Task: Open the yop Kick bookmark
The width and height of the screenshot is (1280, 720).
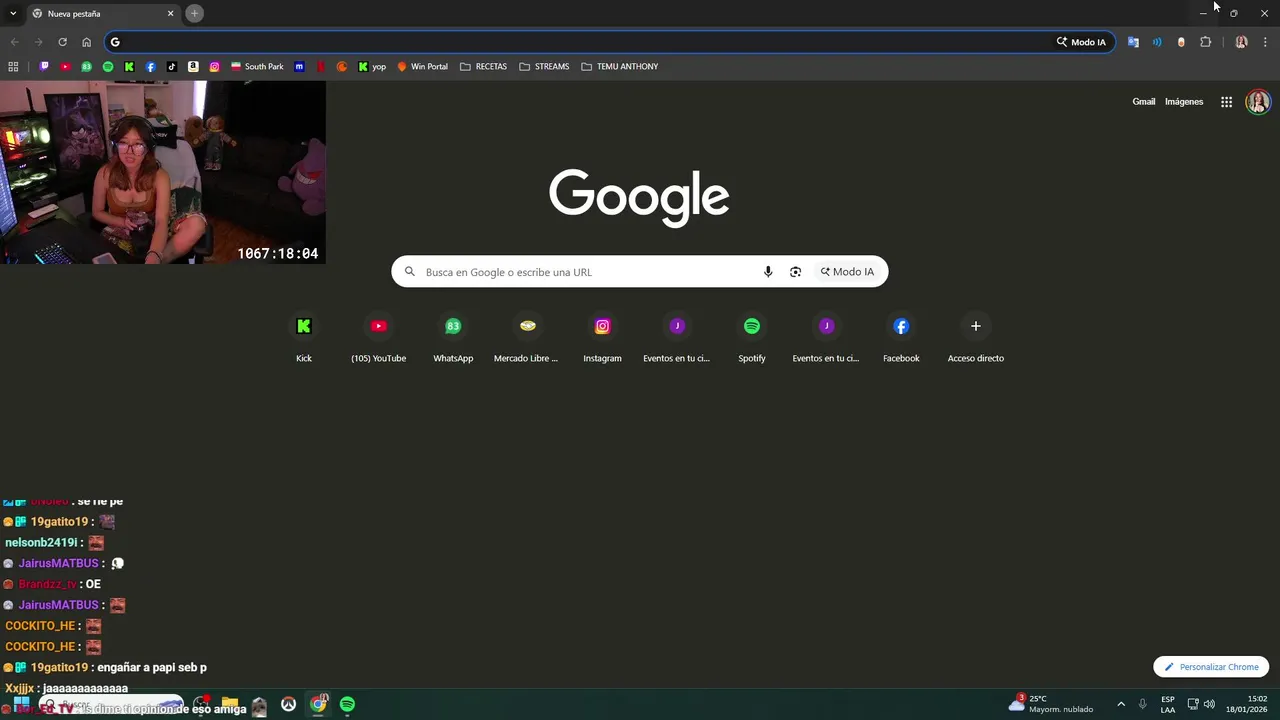Action: (372, 67)
